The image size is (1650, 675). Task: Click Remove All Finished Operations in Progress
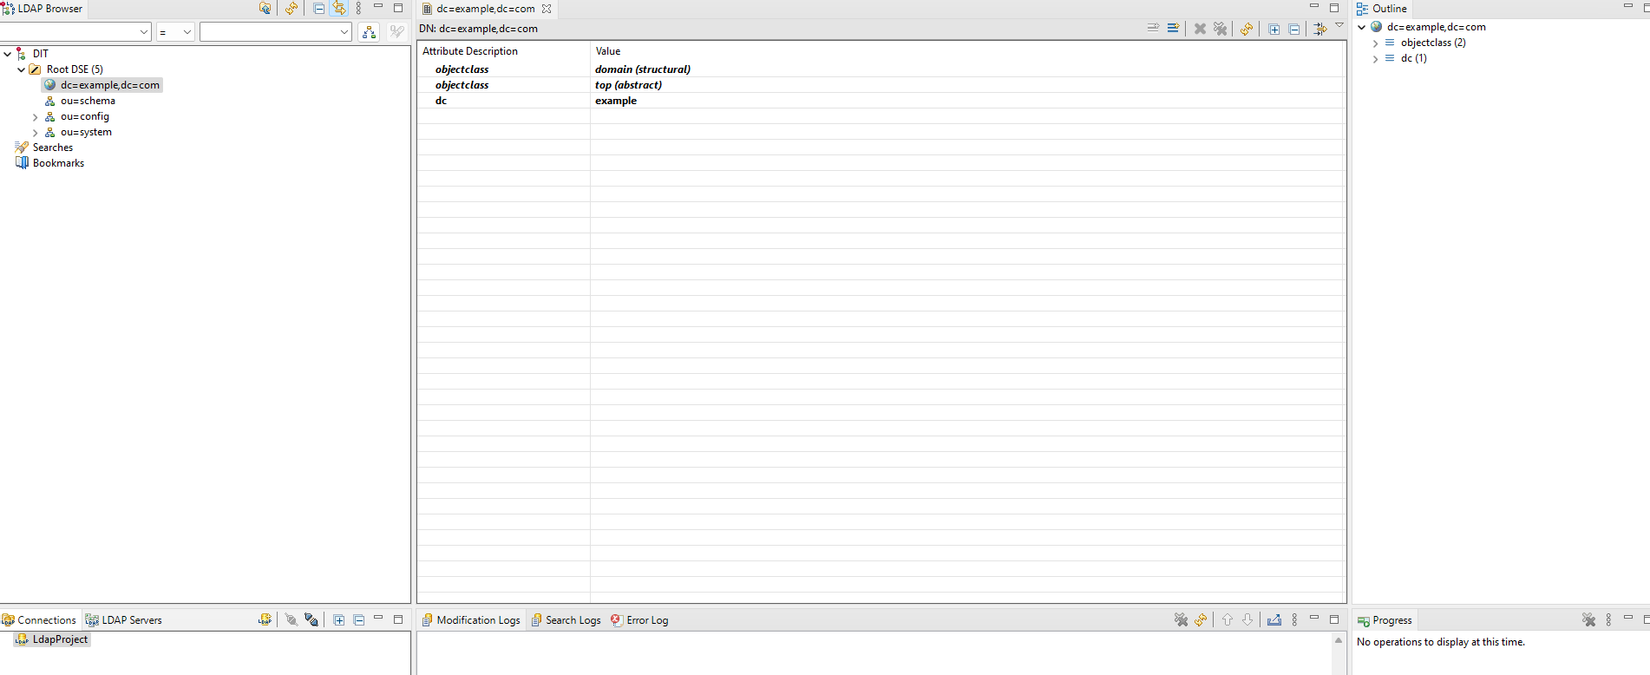click(x=1589, y=620)
